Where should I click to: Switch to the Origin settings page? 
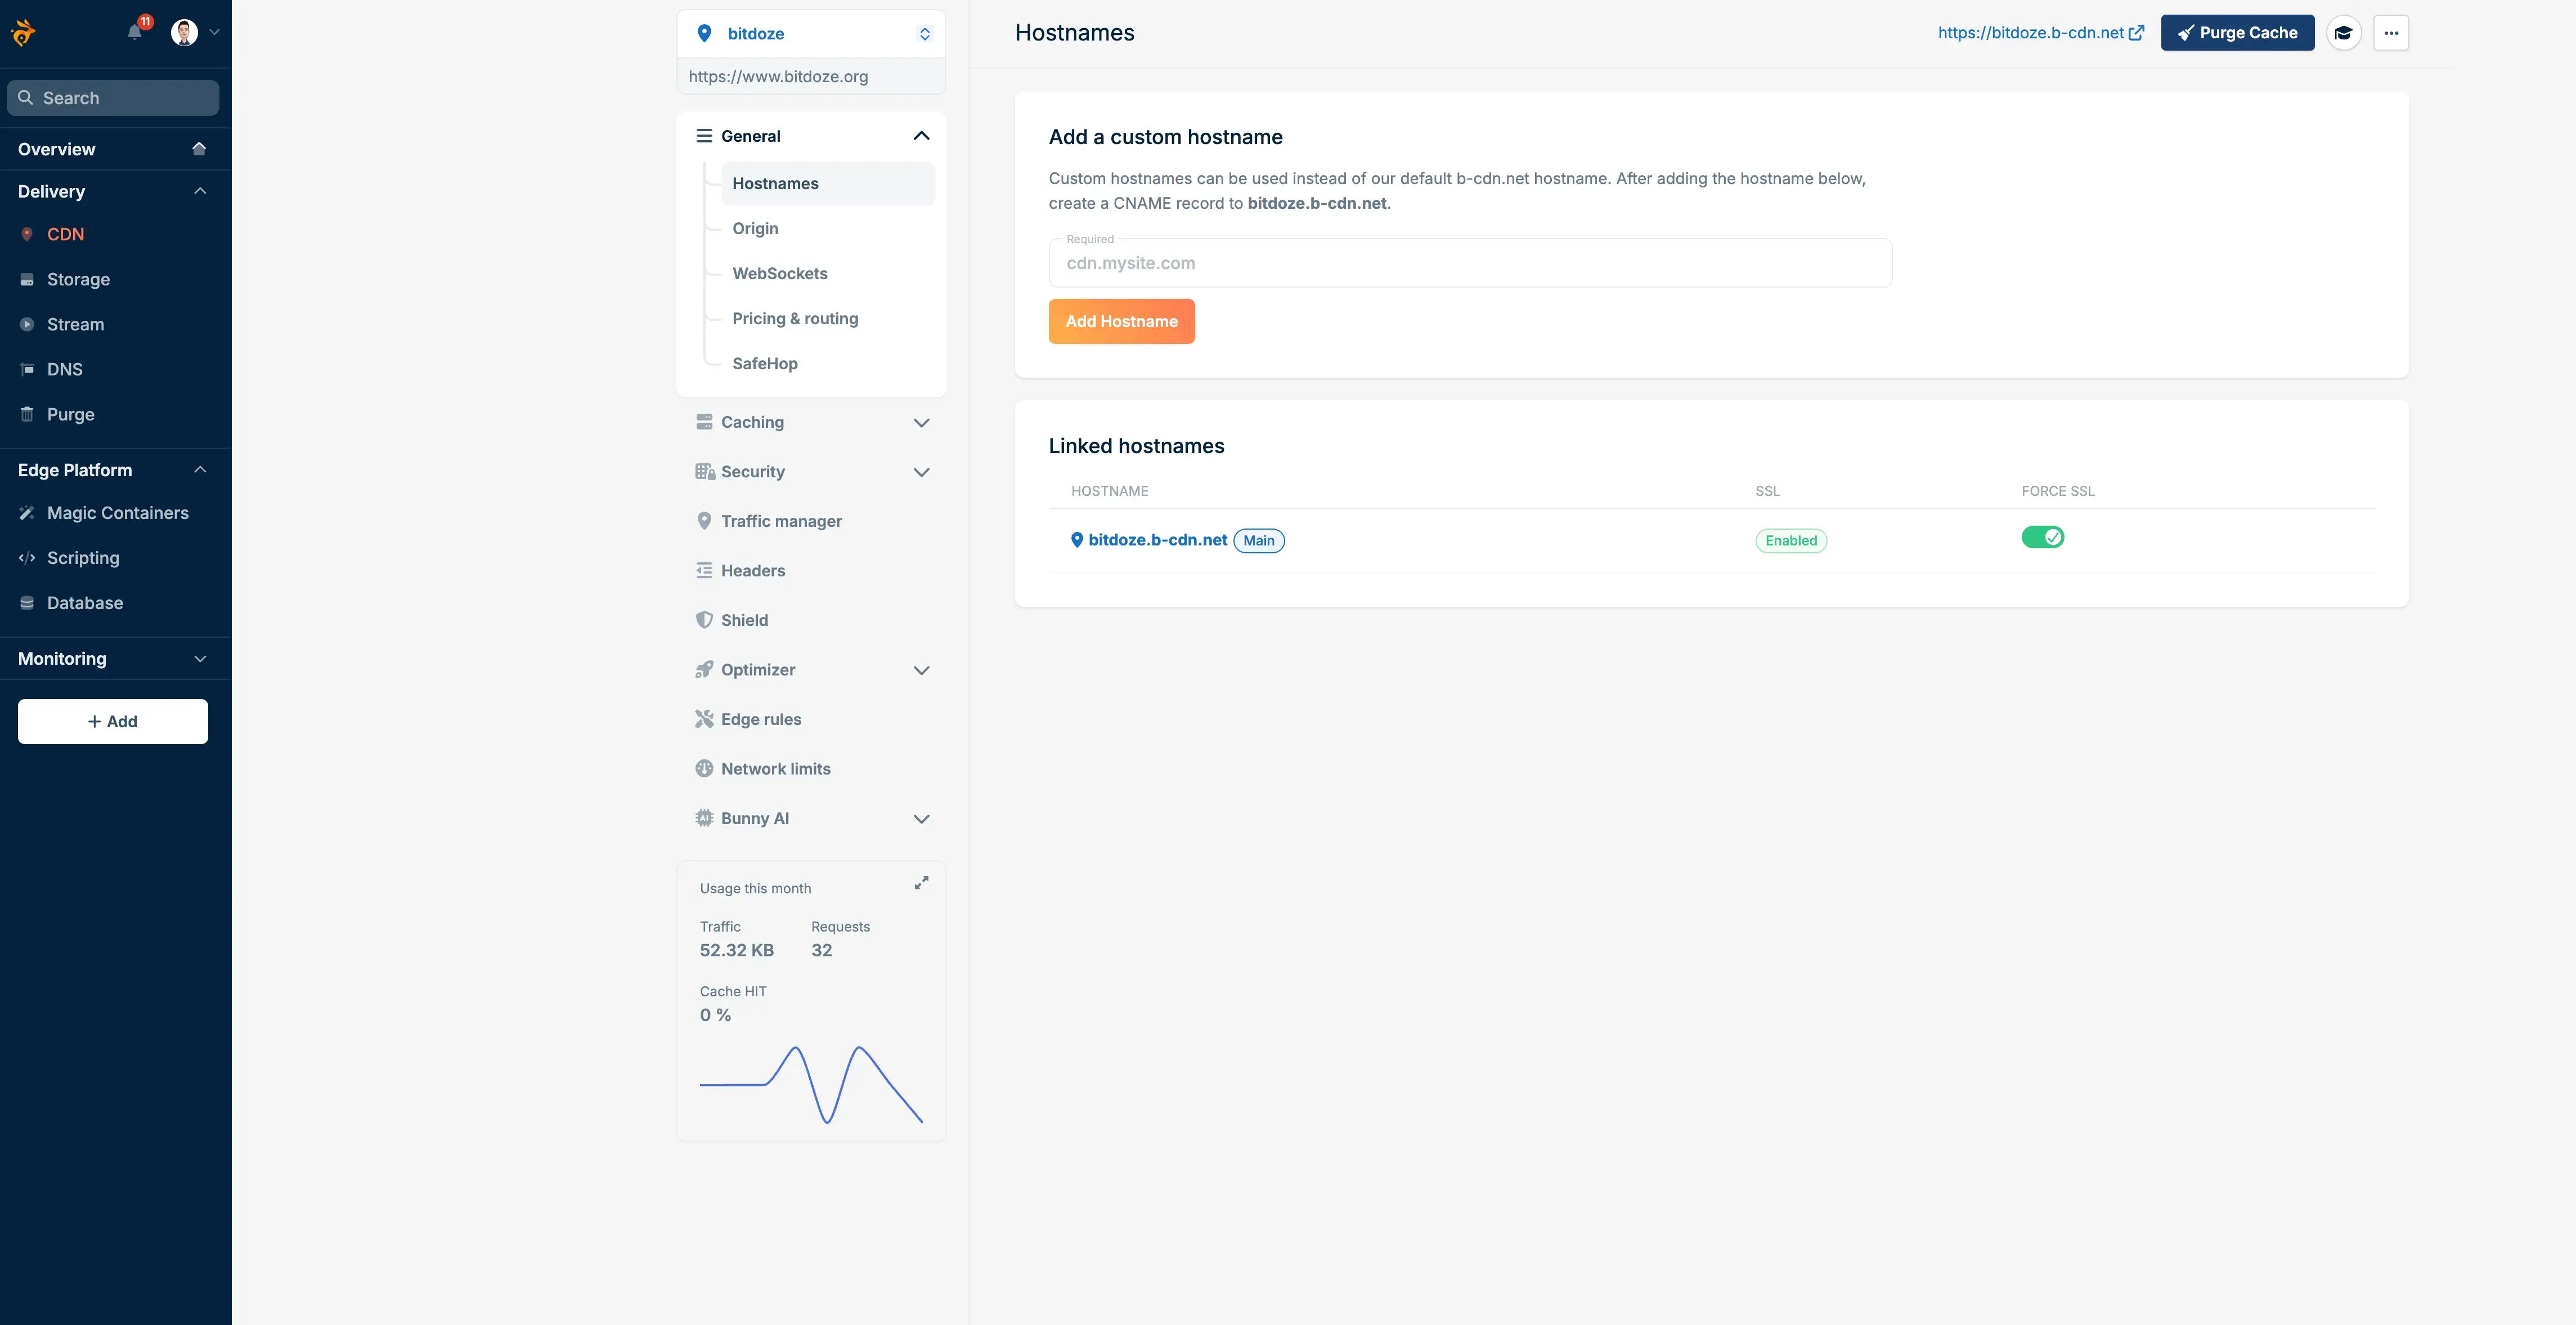point(755,228)
